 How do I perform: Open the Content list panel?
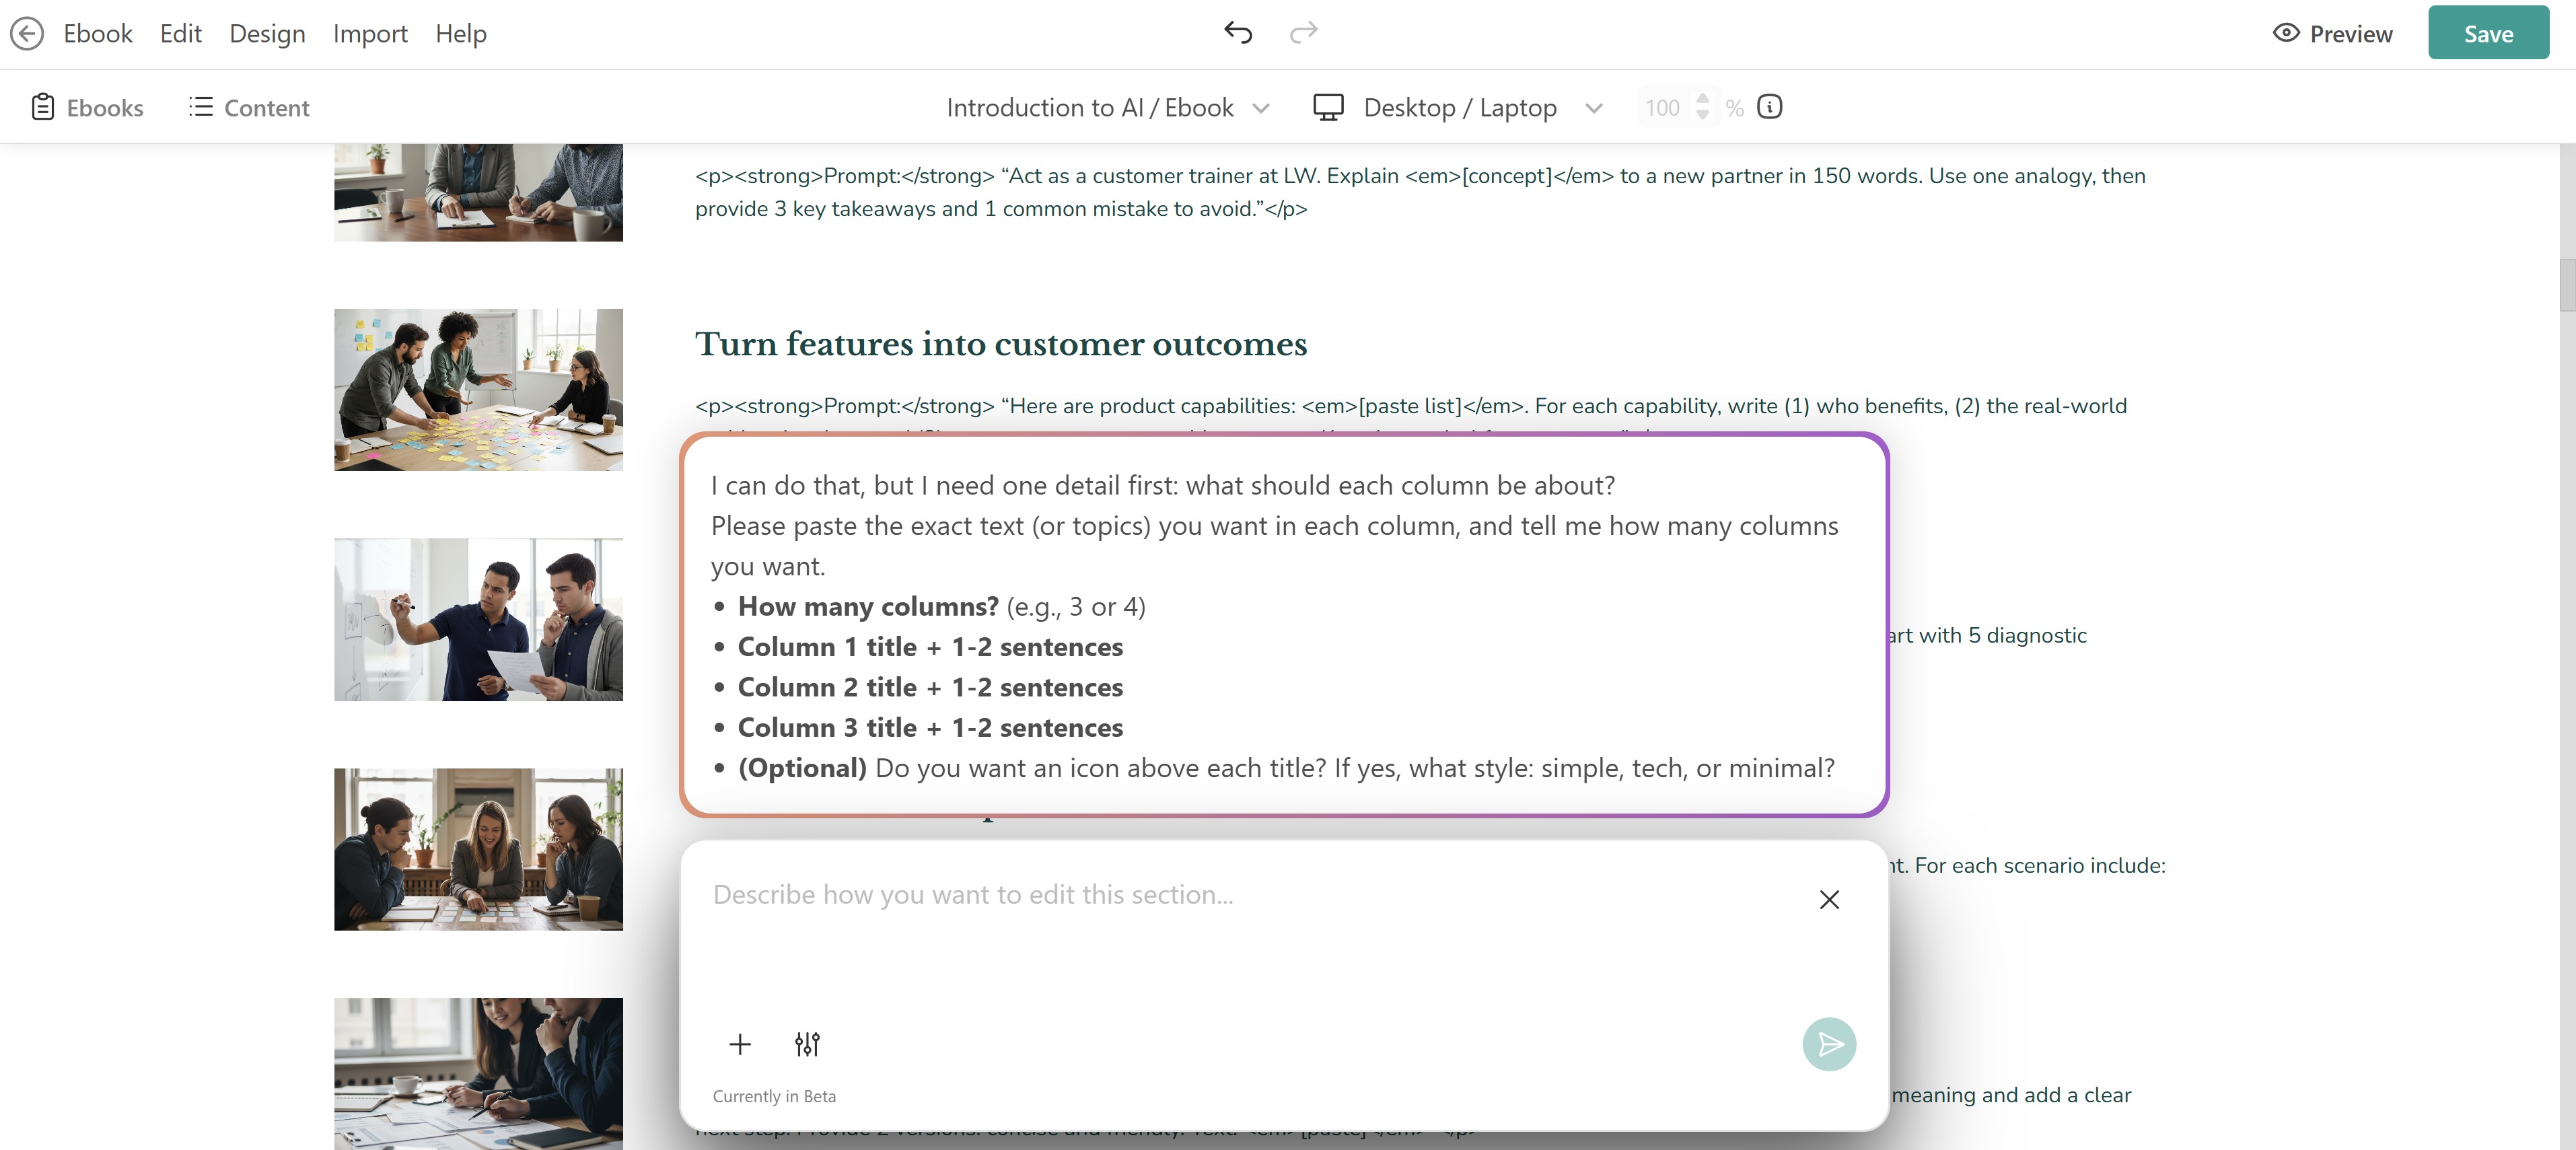pyautogui.click(x=249, y=107)
